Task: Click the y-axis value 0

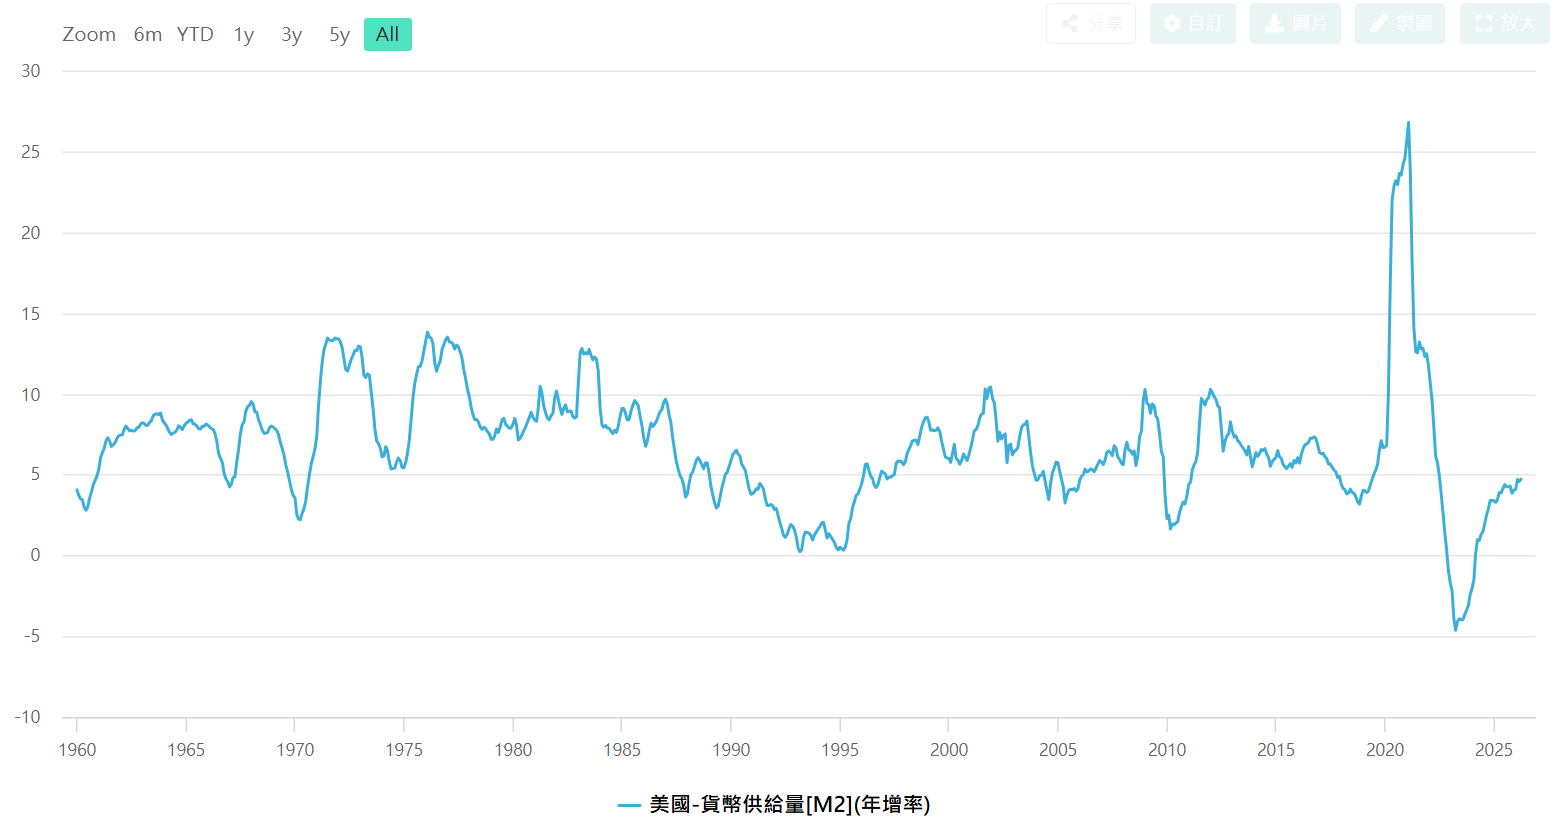Action: click(x=36, y=555)
